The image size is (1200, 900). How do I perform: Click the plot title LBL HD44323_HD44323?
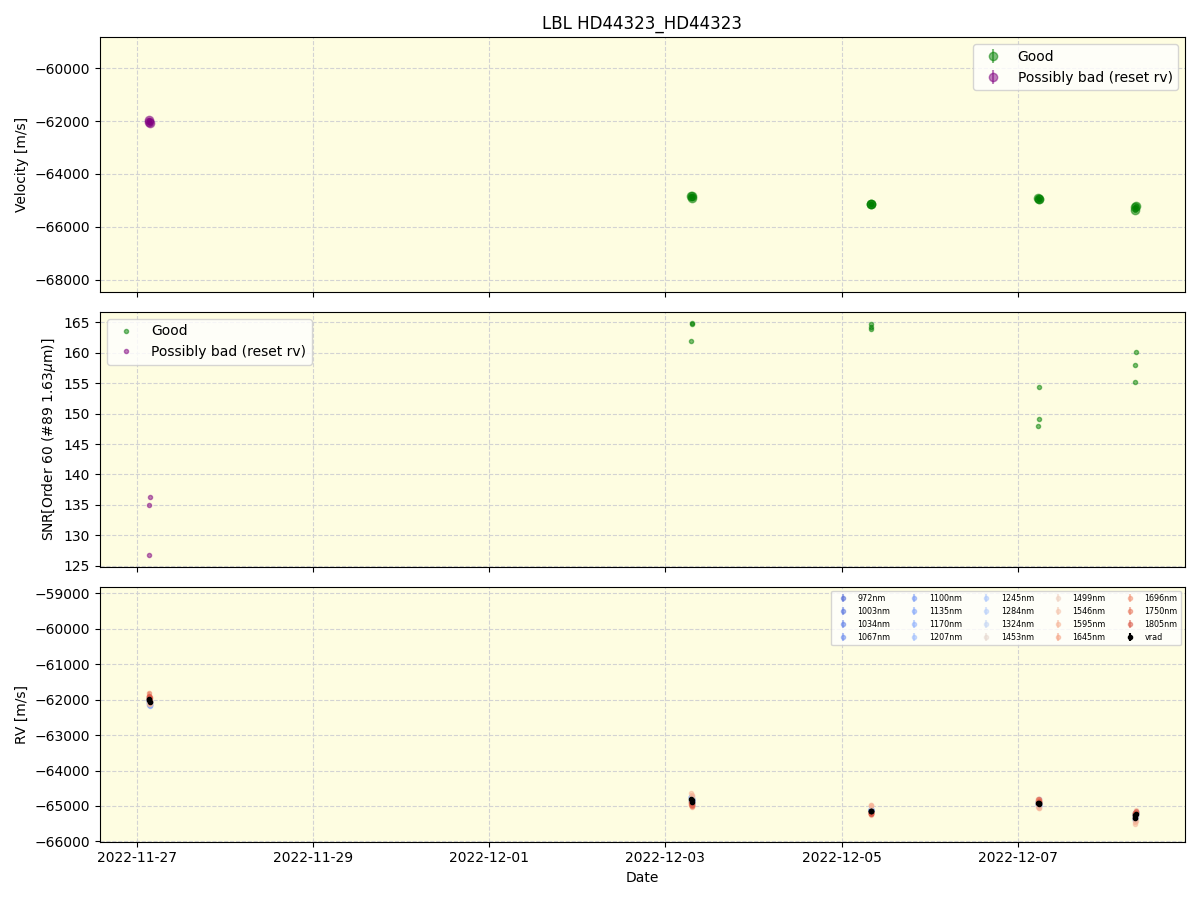[642, 23]
